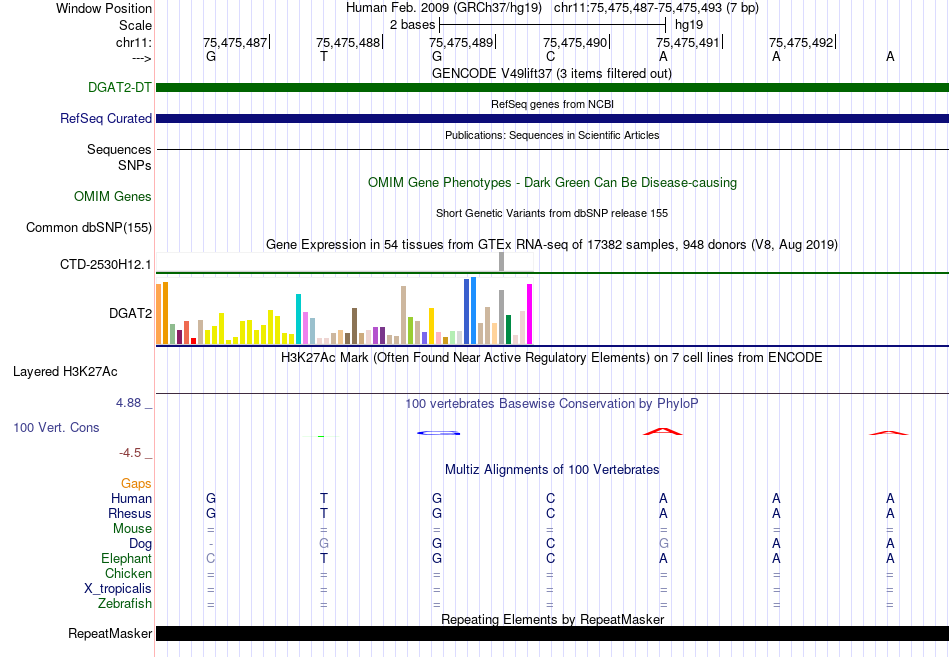Viewport: 950px width, 657px height.
Task: Click RefSeq genes from NCBI title
Action: [x=552, y=104]
